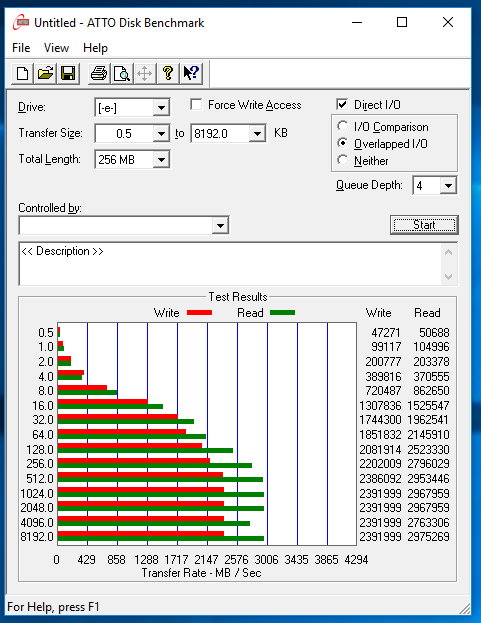This screenshot has width=481, height=623.
Task: Save benchmark results with floppy icon
Action: tap(68, 74)
